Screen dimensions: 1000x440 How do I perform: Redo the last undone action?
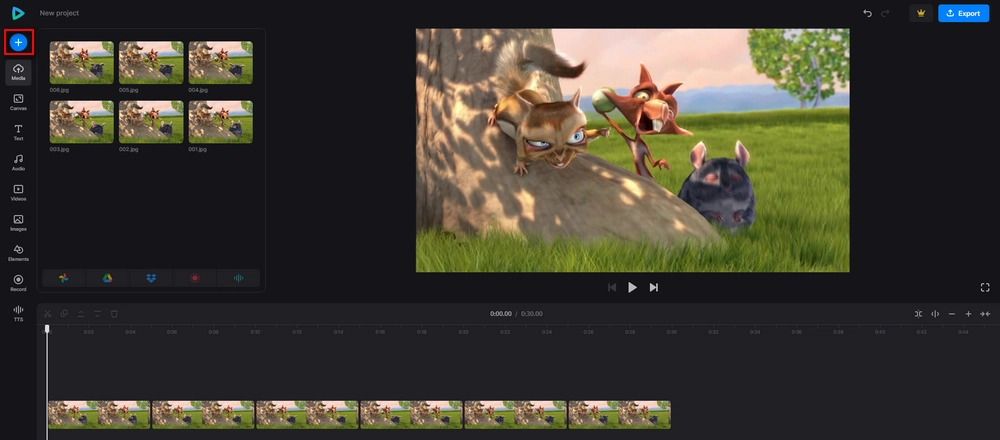885,13
